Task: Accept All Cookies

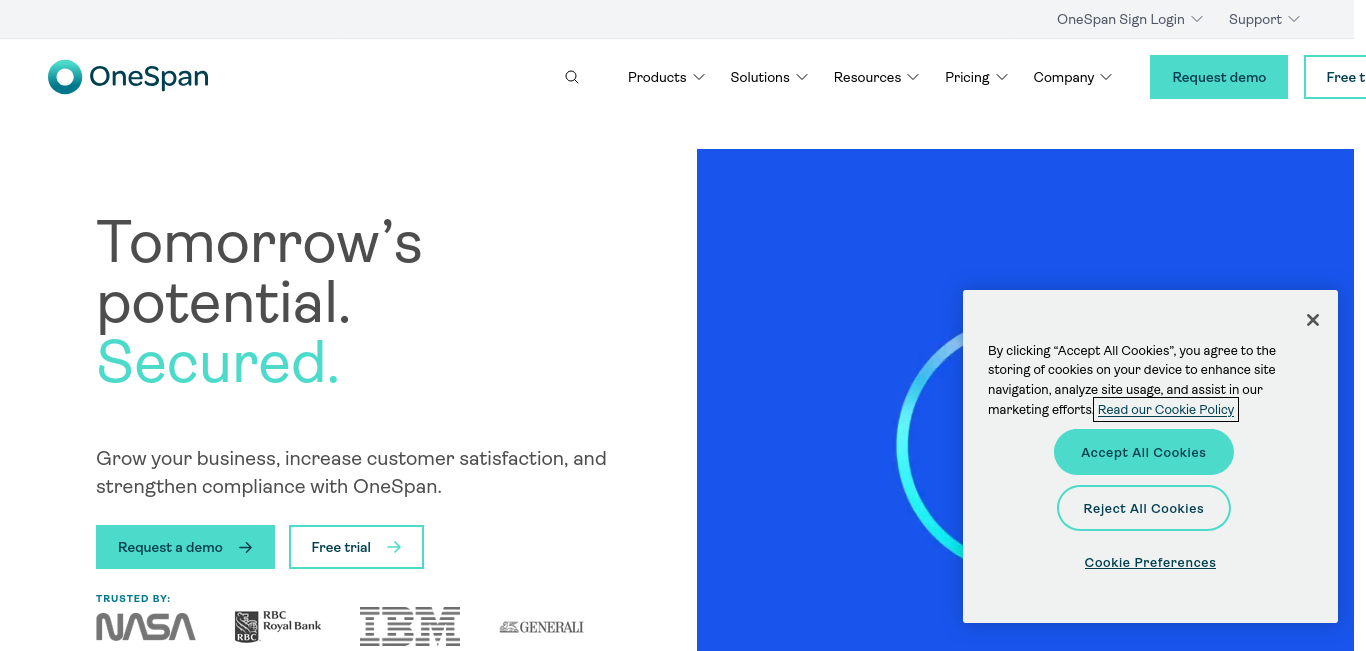Action: click(x=1144, y=452)
